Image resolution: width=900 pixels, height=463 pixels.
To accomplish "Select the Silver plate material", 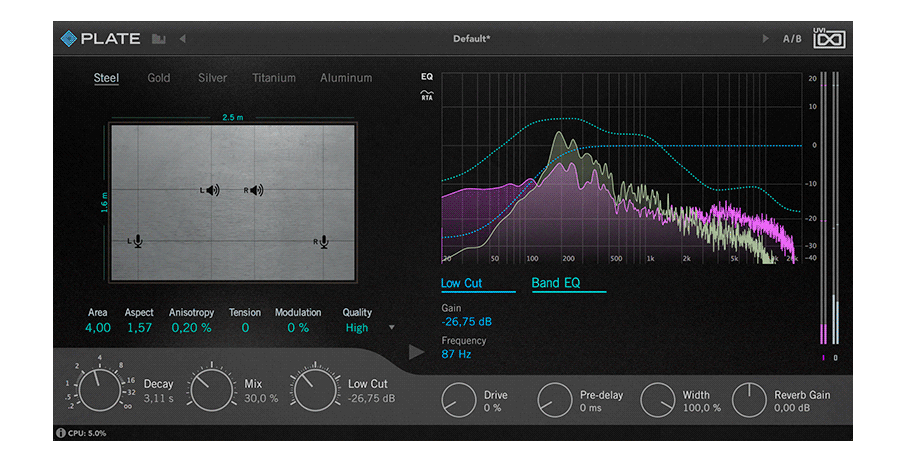I will (x=212, y=78).
